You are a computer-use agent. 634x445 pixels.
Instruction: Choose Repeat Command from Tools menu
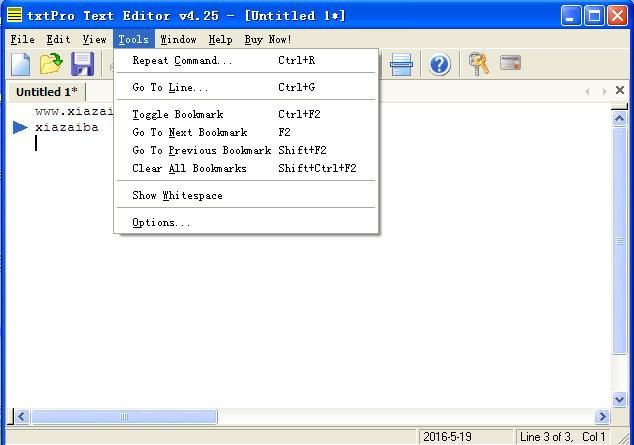pyautogui.click(x=246, y=60)
